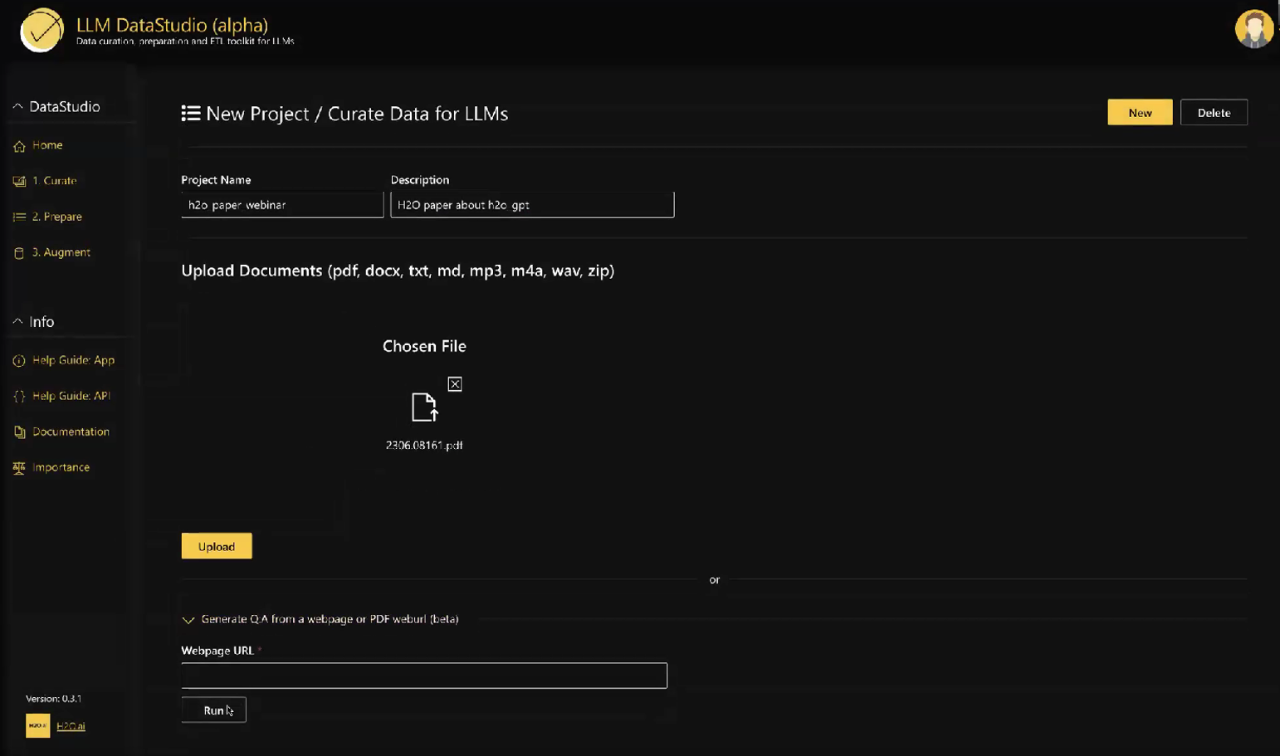Viewport: 1280px width, 756px height.
Task: Click the Home house icon in sidebar
Action: click(19, 146)
